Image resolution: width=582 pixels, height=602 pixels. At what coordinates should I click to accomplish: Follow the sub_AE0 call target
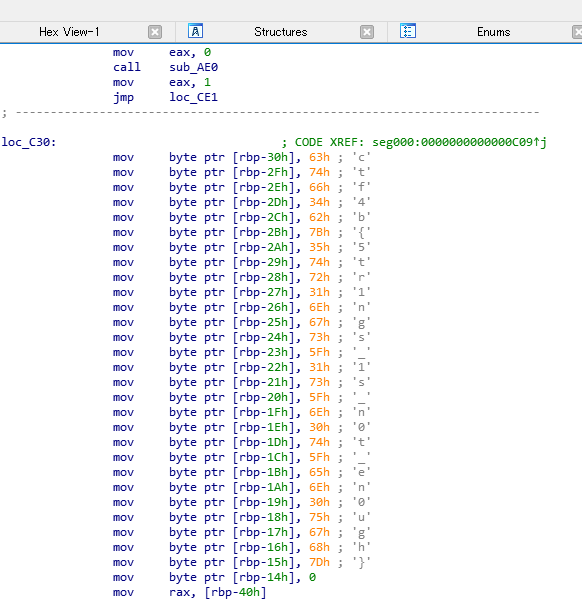point(193,67)
